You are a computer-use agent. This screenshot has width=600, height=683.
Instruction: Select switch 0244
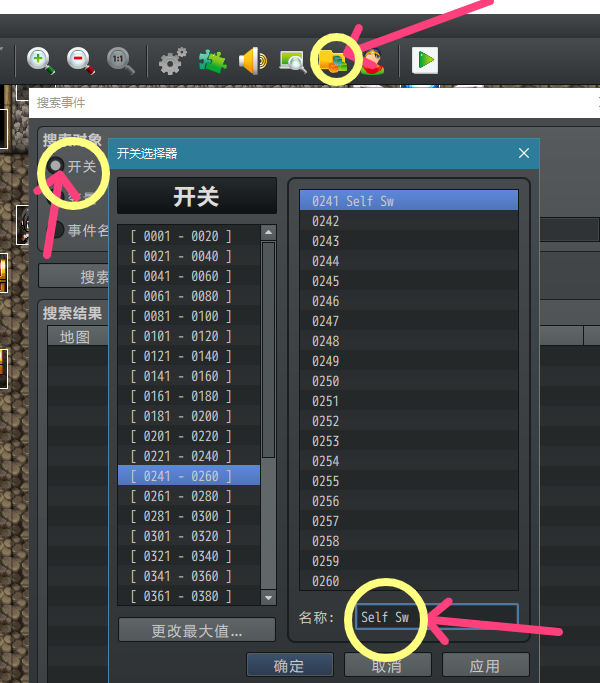pos(409,261)
